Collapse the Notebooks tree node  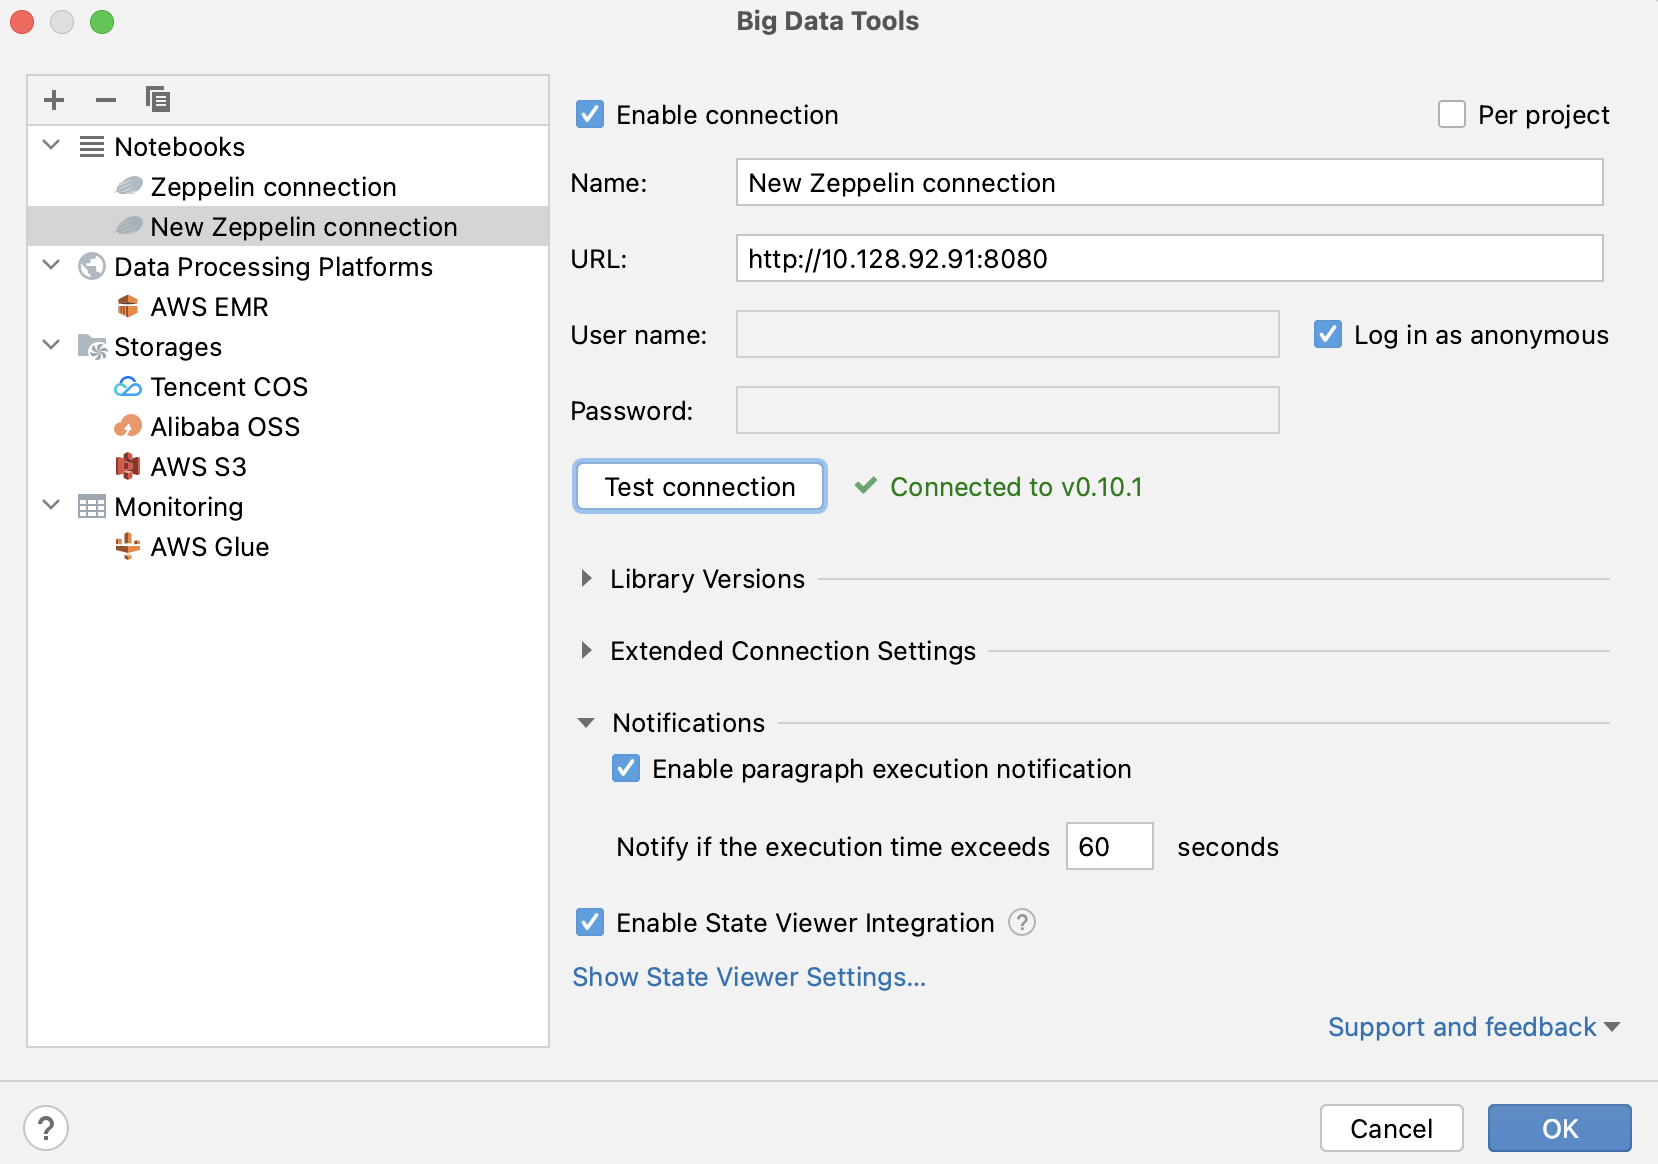tap(52, 146)
